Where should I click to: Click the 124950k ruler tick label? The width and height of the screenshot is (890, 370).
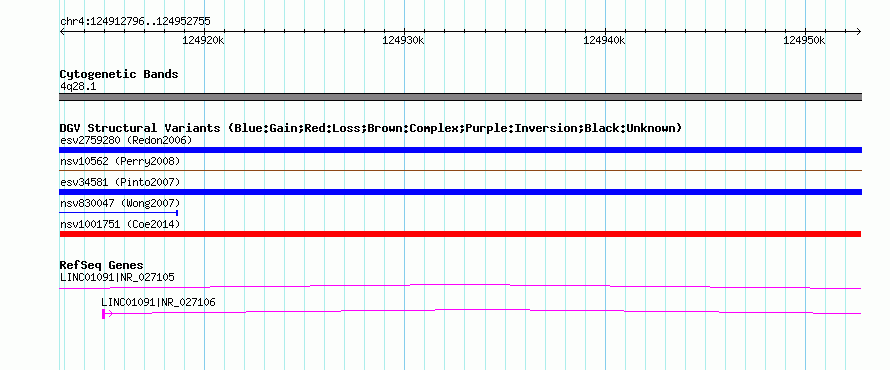click(804, 41)
